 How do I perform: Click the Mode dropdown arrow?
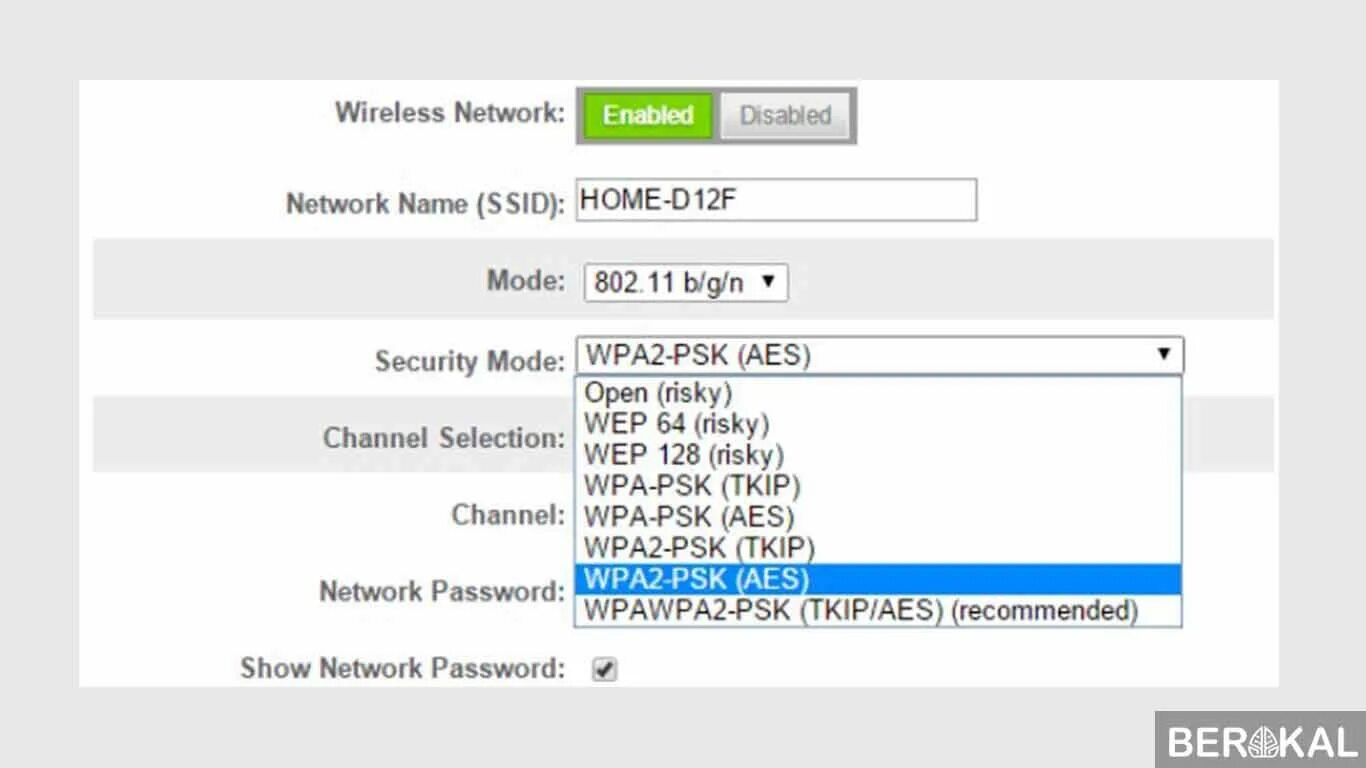point(768,282)
